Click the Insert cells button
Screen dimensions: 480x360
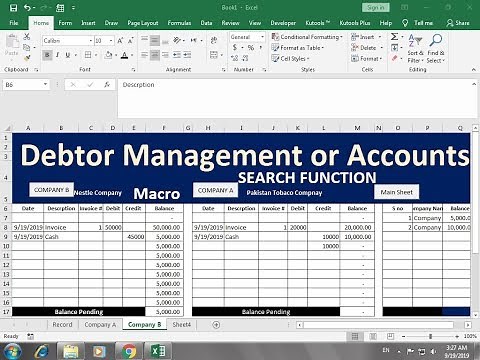[363, 37]
